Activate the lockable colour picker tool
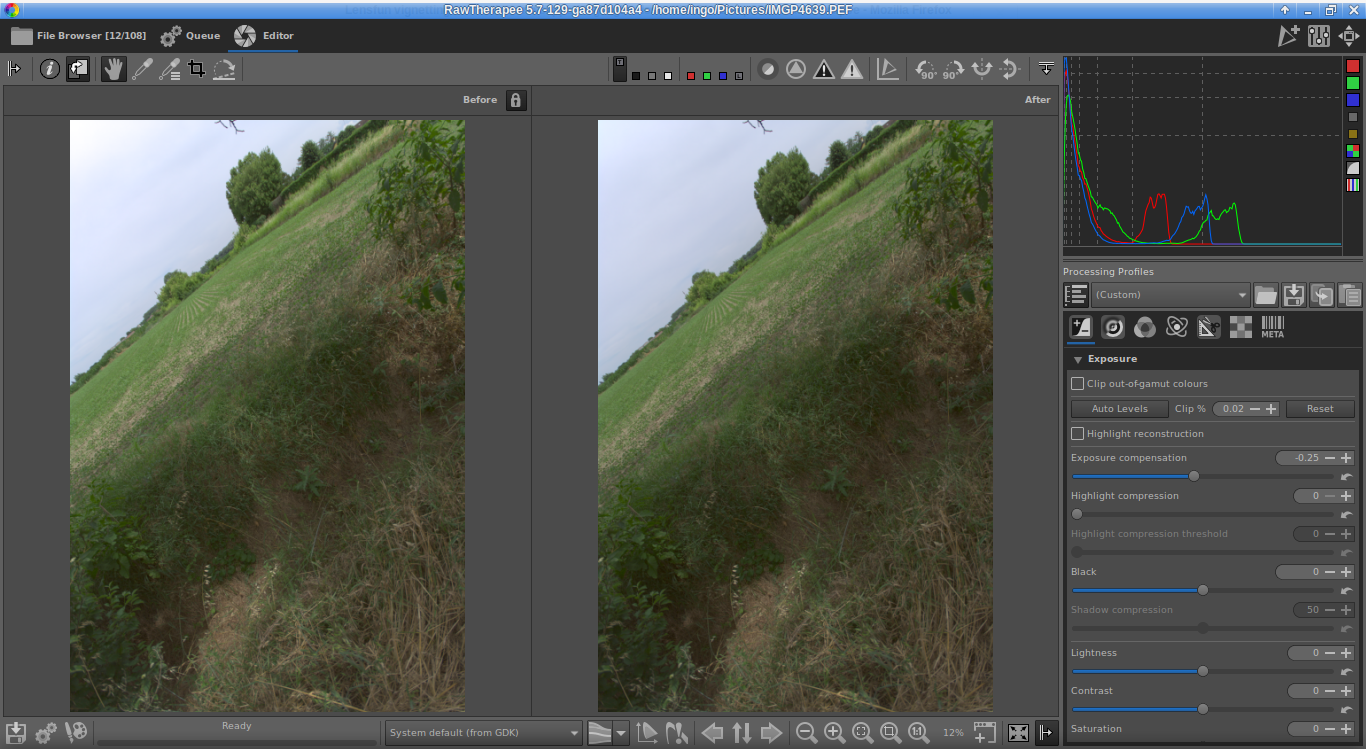This screenshot has width=1366, height=749. point(169,69)
